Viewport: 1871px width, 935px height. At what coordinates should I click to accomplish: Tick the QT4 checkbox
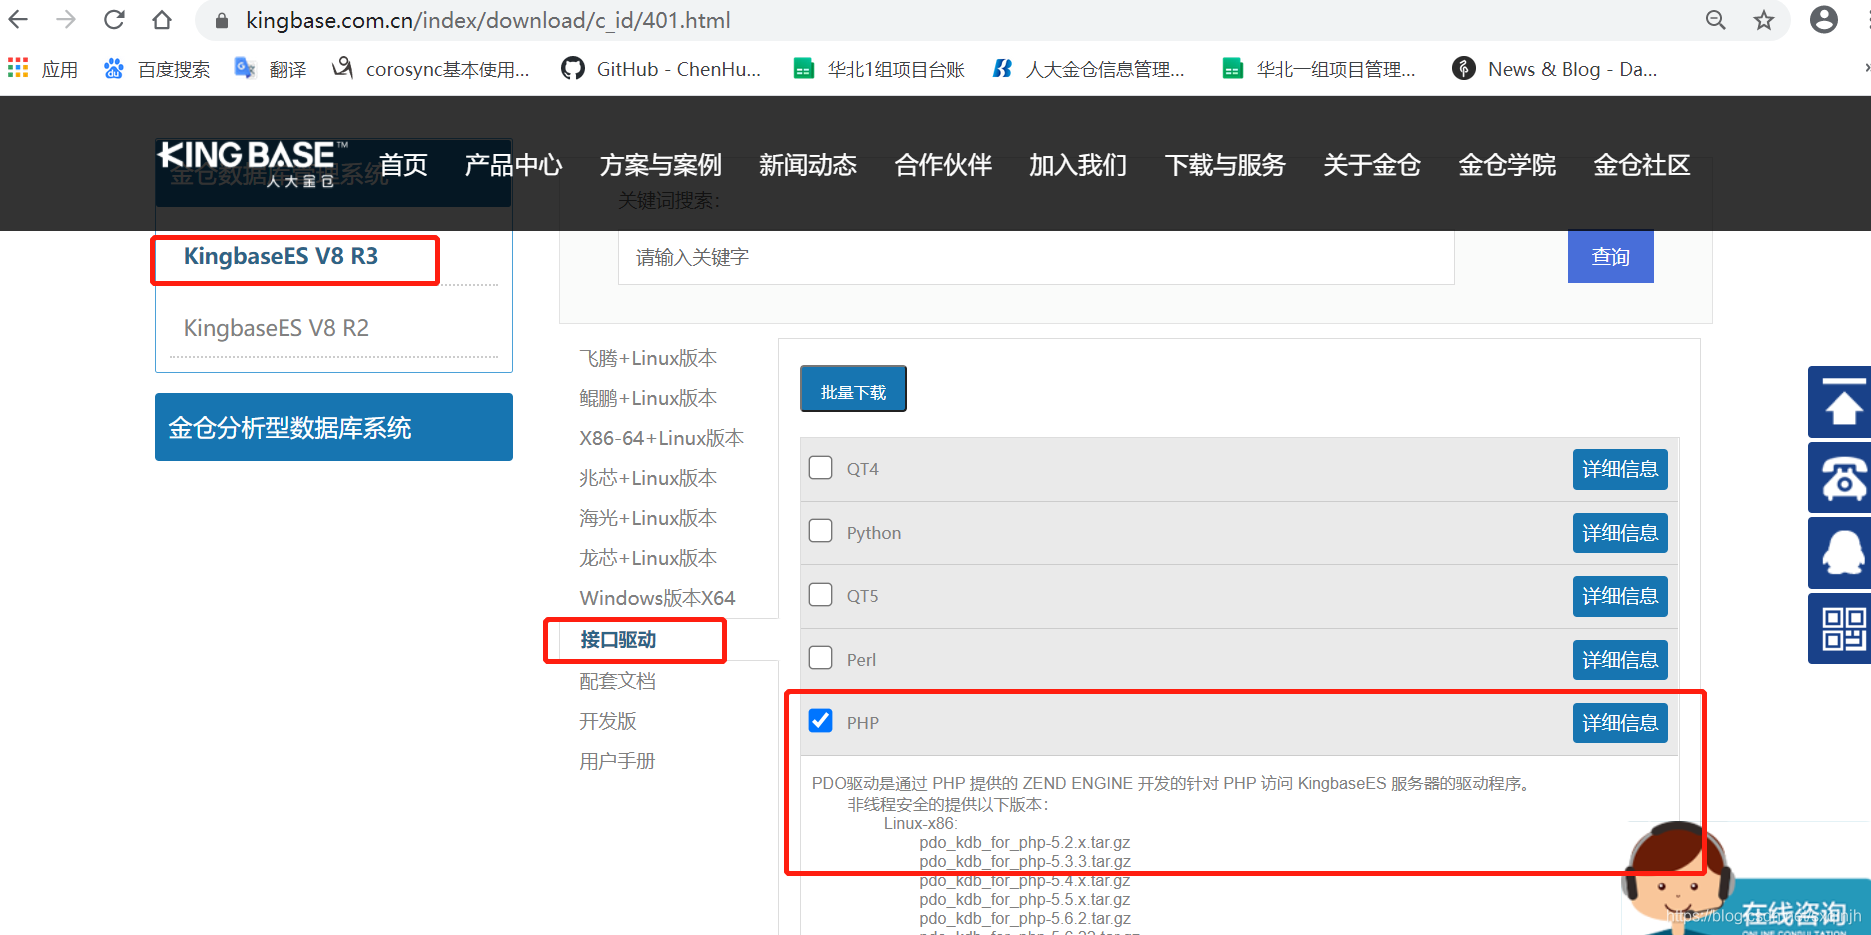click(x=820, y=468)
